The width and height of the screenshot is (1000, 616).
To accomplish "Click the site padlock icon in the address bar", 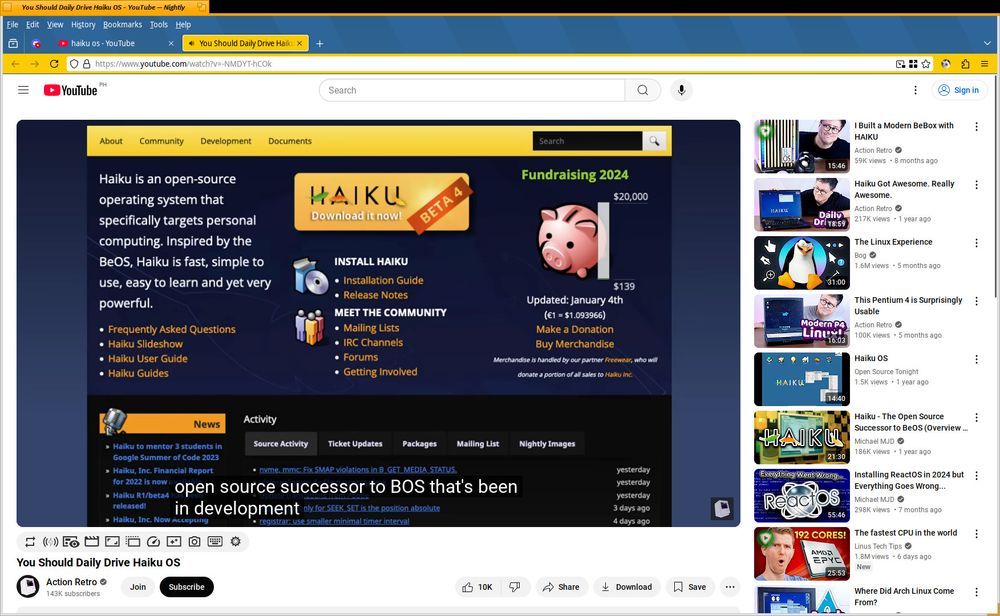I will tap(87, 64).
